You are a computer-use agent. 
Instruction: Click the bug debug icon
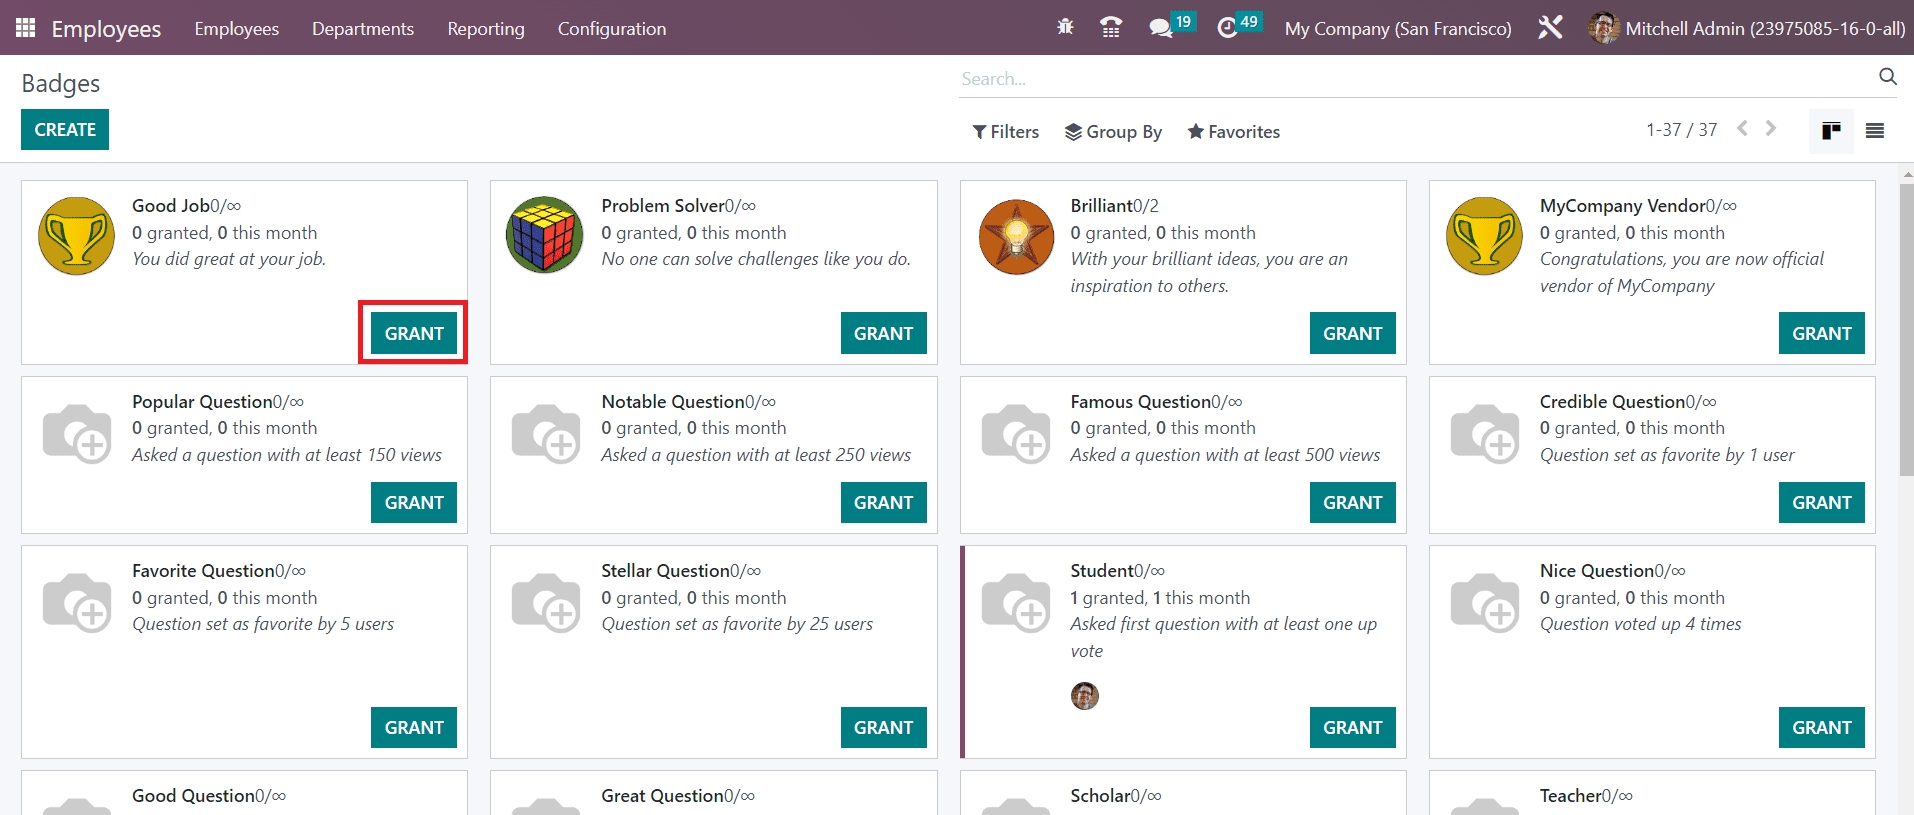pos(1065,28)
